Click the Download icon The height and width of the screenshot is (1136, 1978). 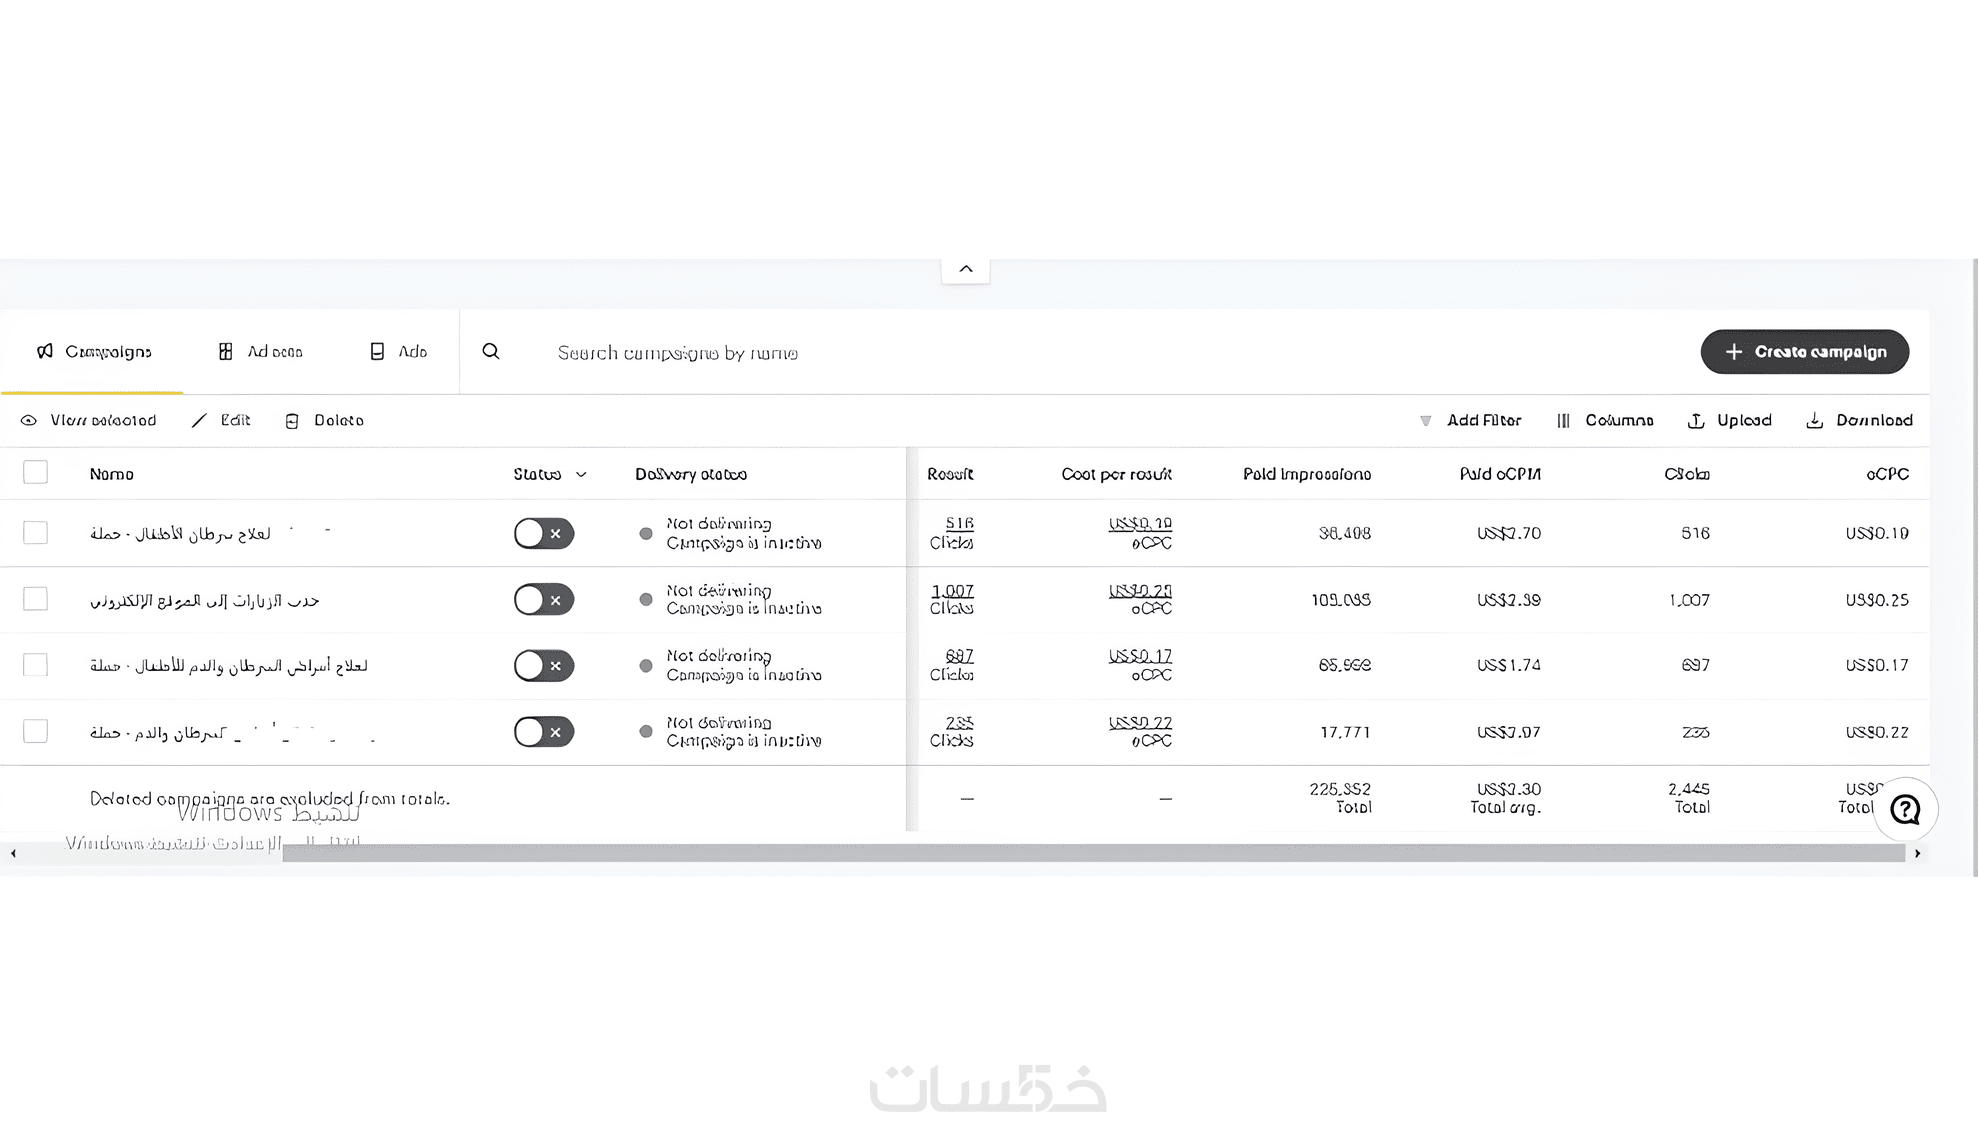(x=1814, y=421)
